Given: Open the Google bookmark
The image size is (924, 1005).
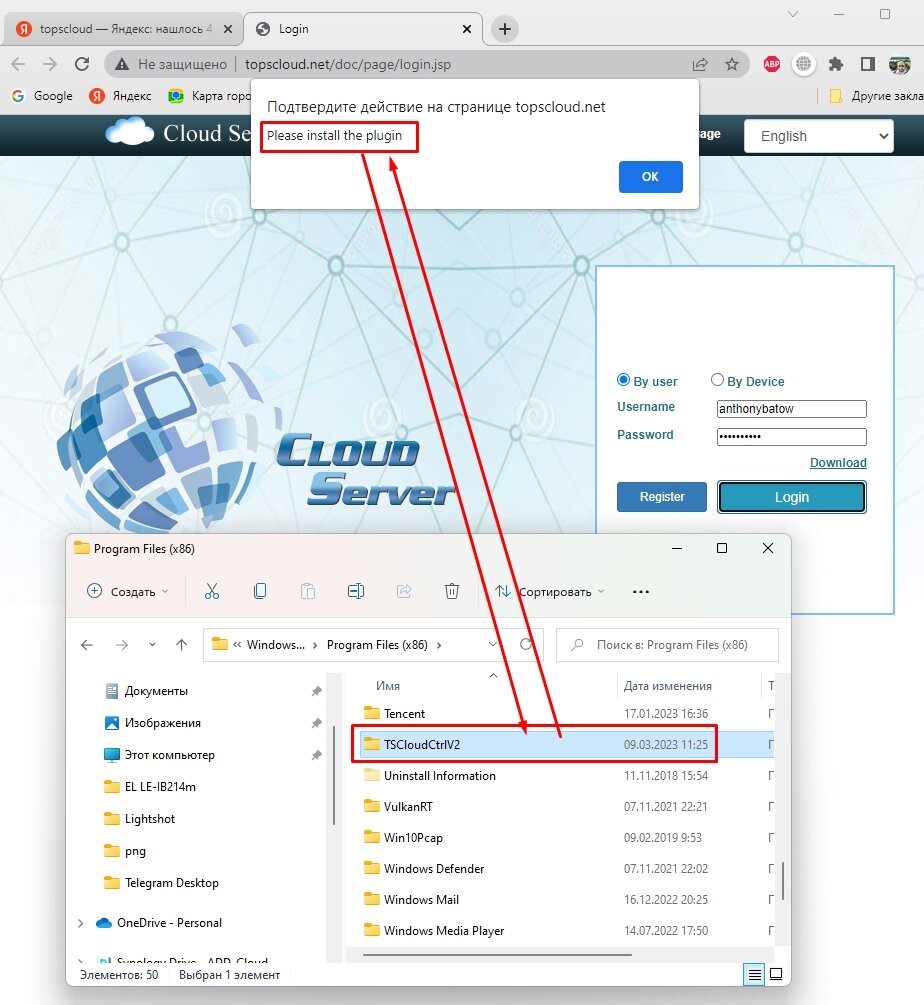Looking at the screenshot, I should tap(42, 96).
